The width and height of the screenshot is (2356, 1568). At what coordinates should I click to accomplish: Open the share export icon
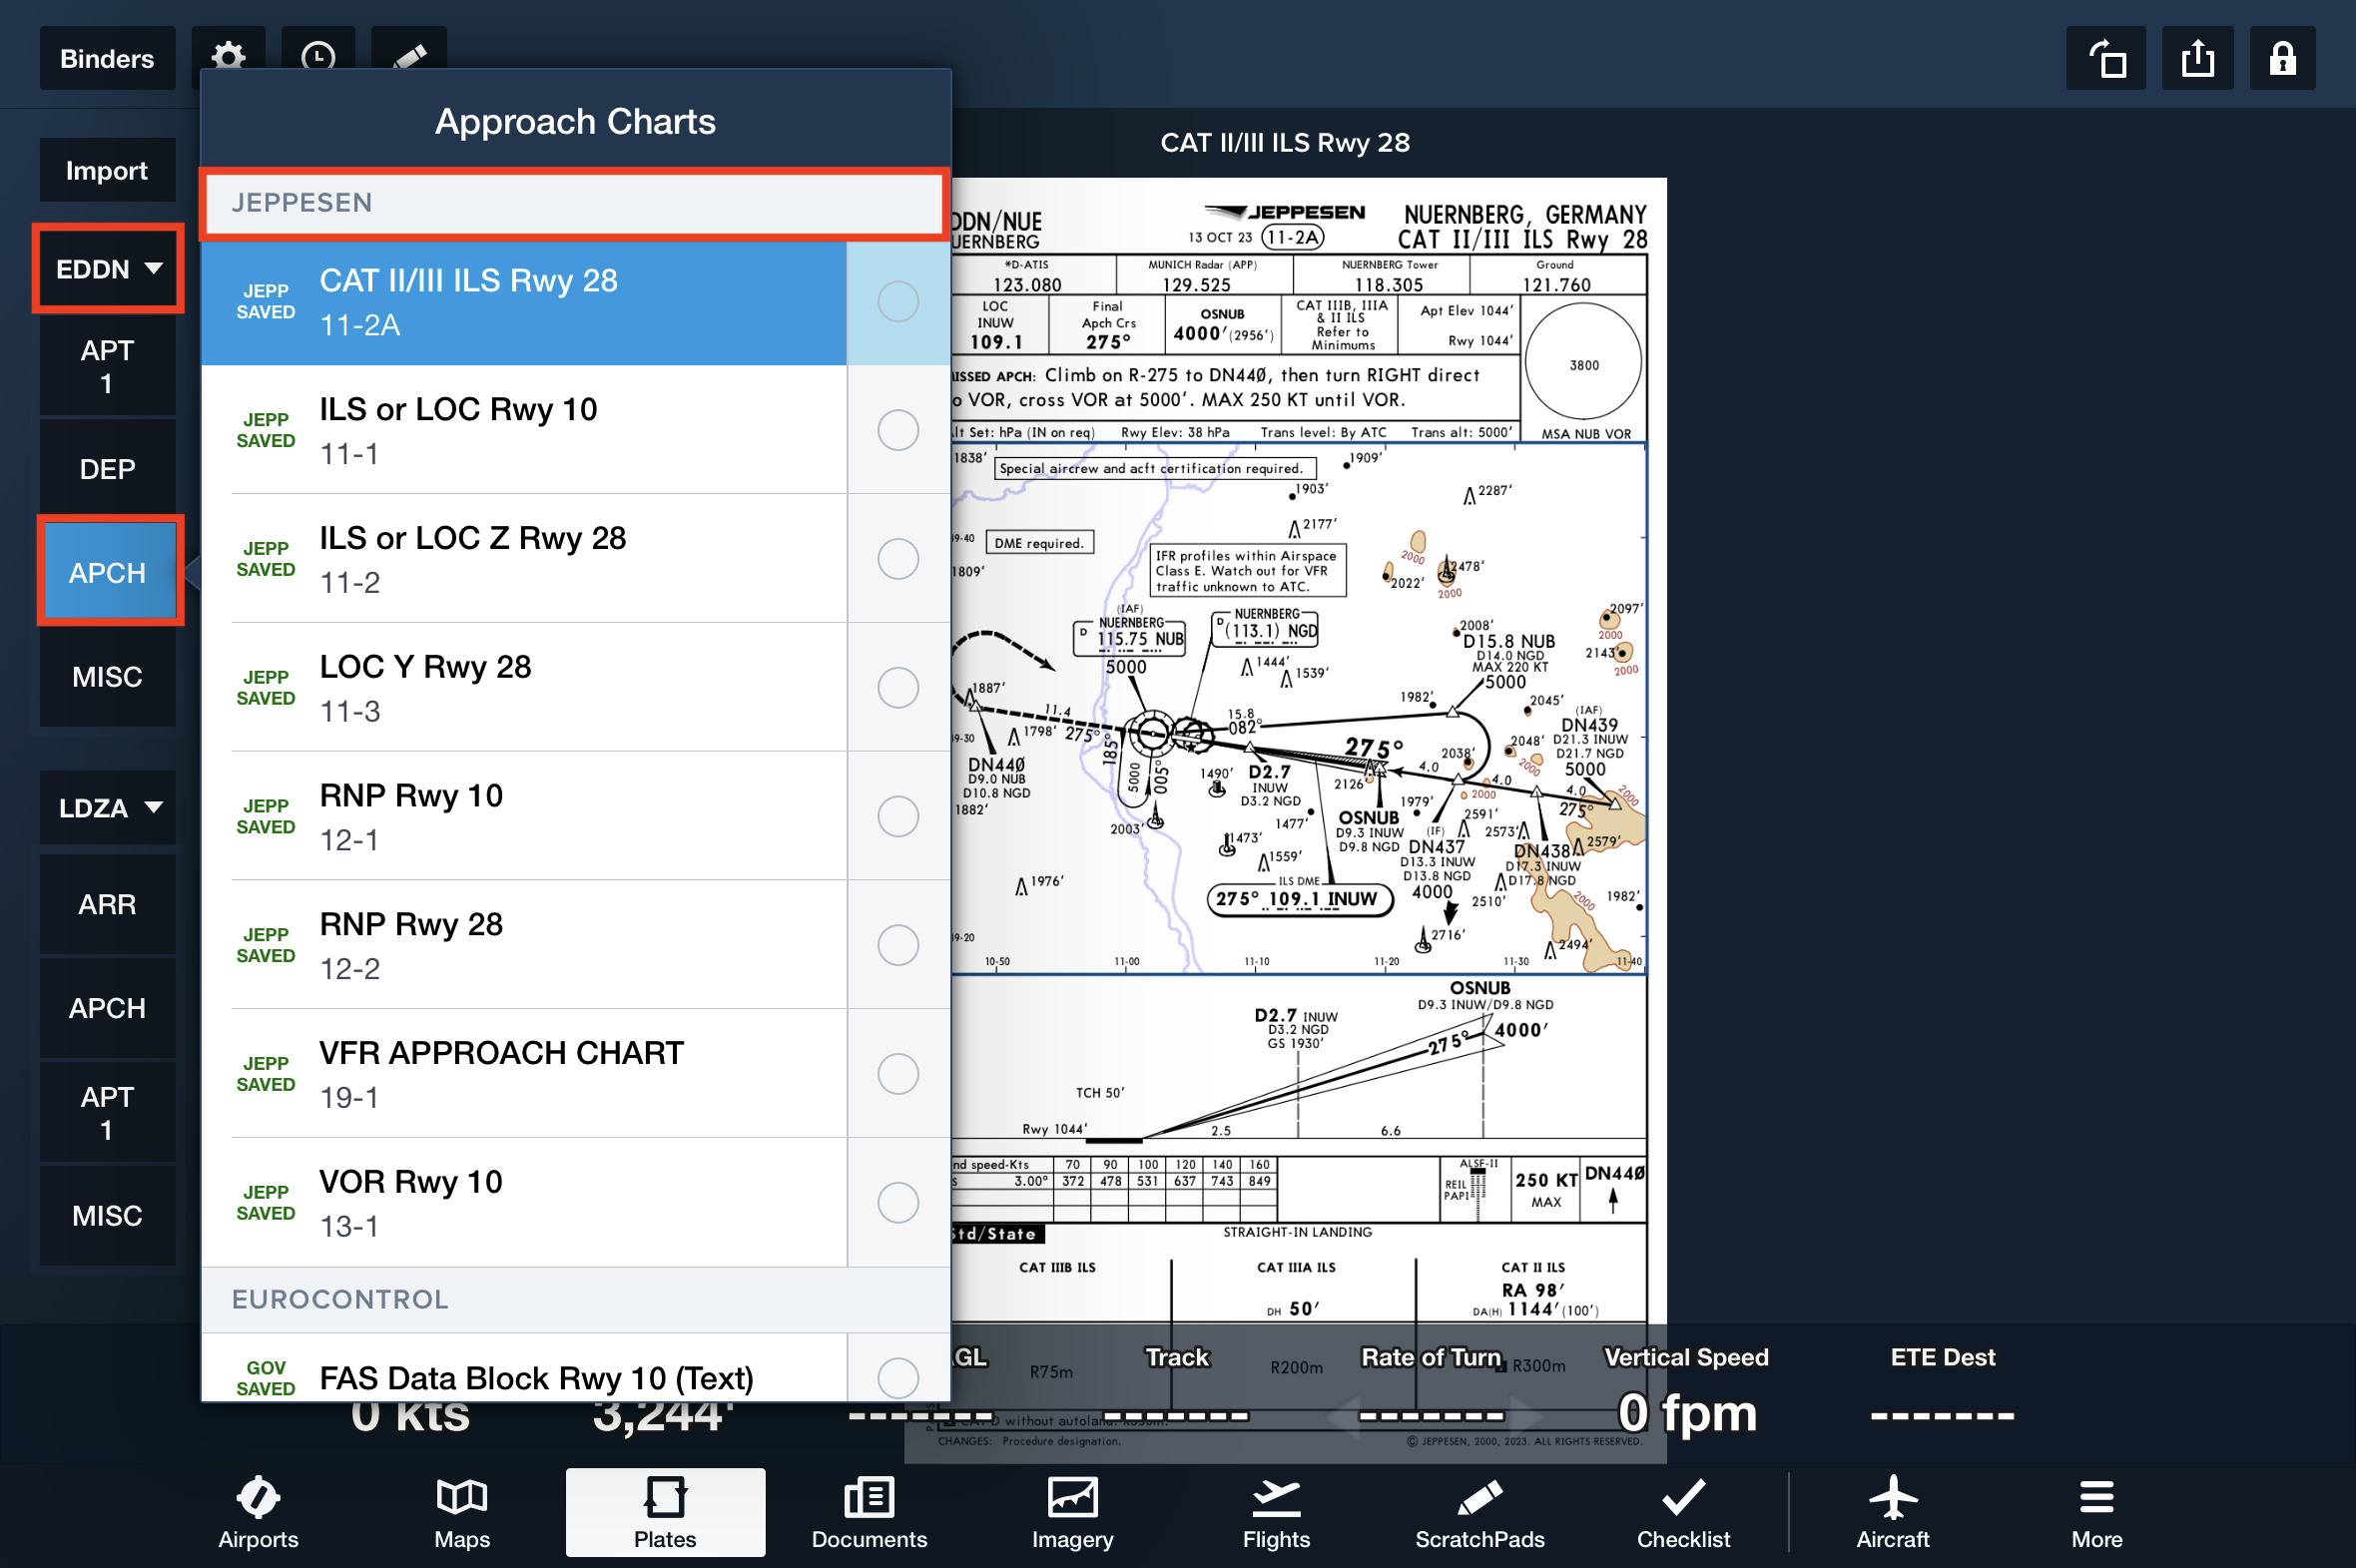(x=2197, y=59)
